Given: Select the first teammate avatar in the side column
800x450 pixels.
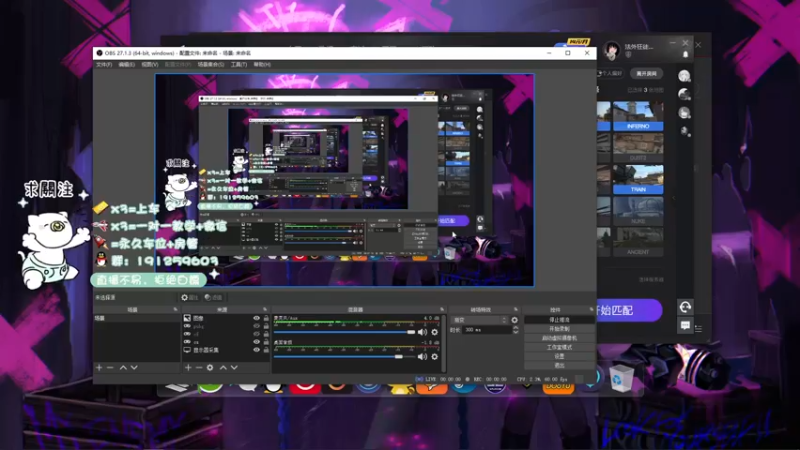Looking at the screenshot, I should point(684,76).
